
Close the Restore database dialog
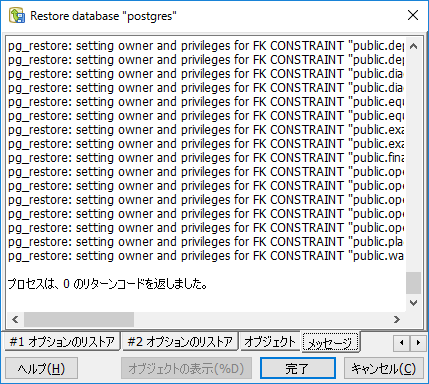[413, 15]
